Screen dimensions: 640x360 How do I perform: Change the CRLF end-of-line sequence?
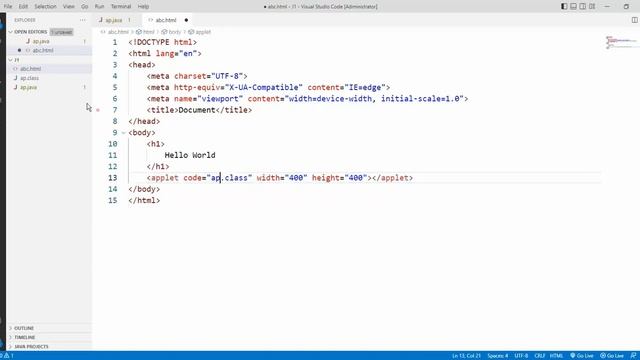540,356
